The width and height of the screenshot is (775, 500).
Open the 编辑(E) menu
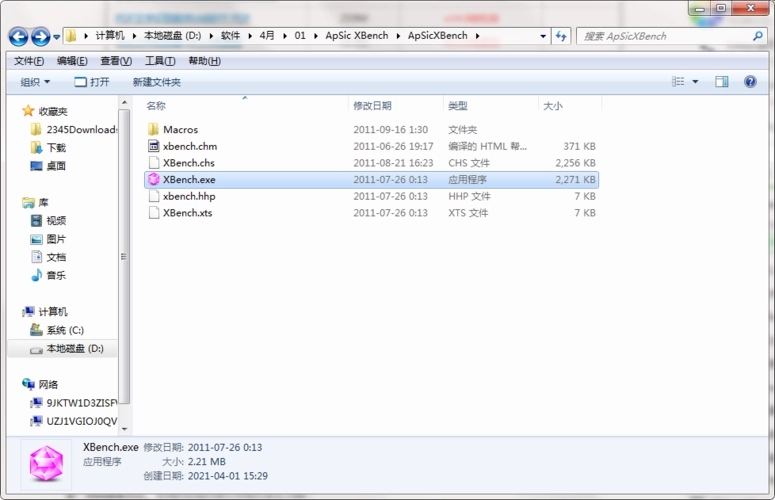tap(72, 61)
